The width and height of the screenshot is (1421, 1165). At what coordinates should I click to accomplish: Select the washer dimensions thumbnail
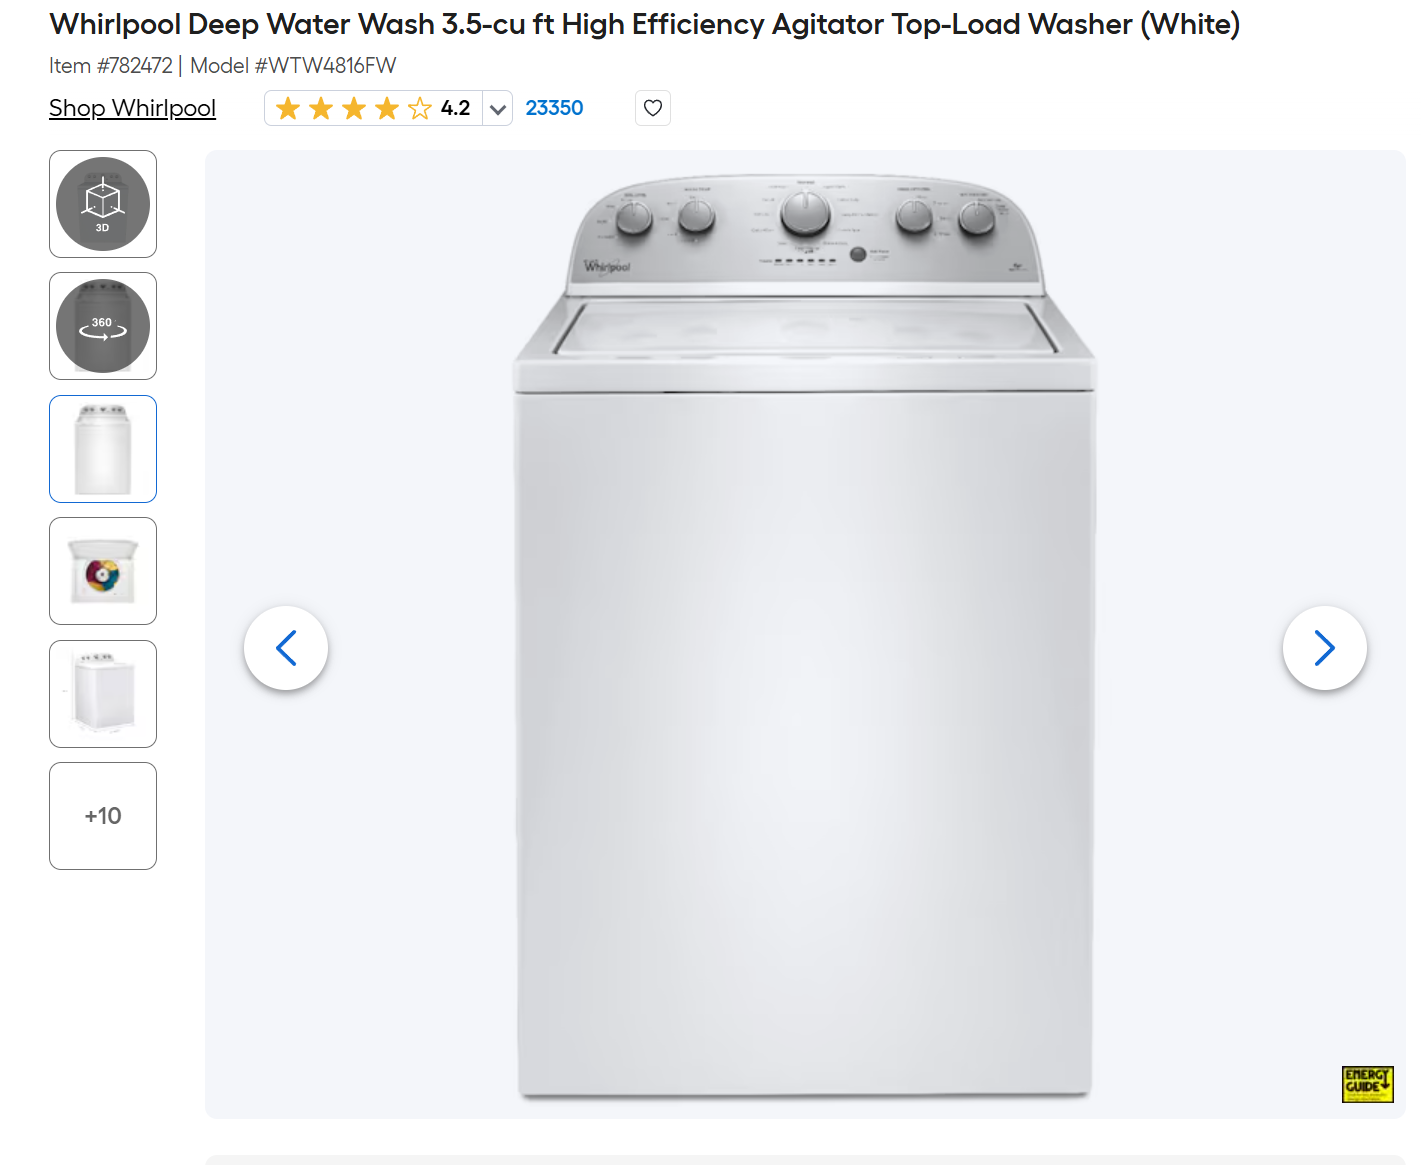pos(103,694)
